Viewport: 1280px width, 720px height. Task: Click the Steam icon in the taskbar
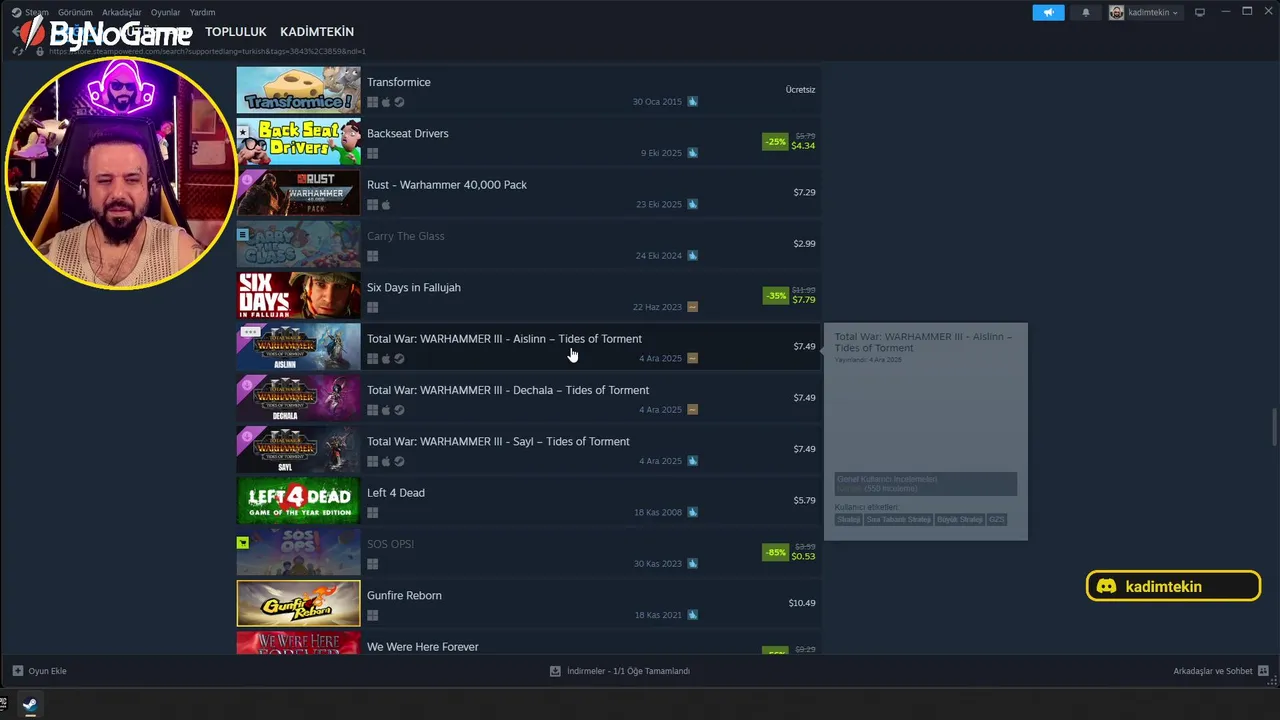click(x=30, y=704)
